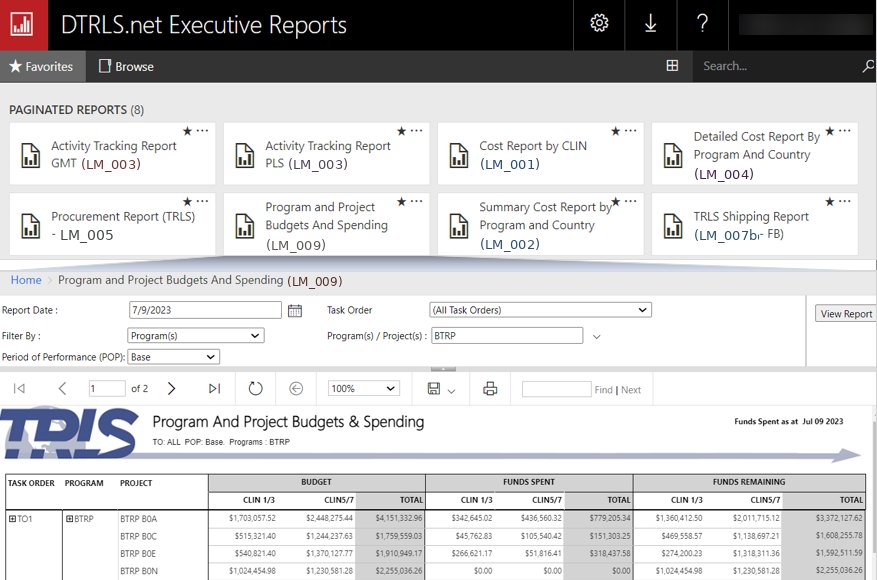
Task: Collapse the parameters pane handle
Action: click(443, 369)
